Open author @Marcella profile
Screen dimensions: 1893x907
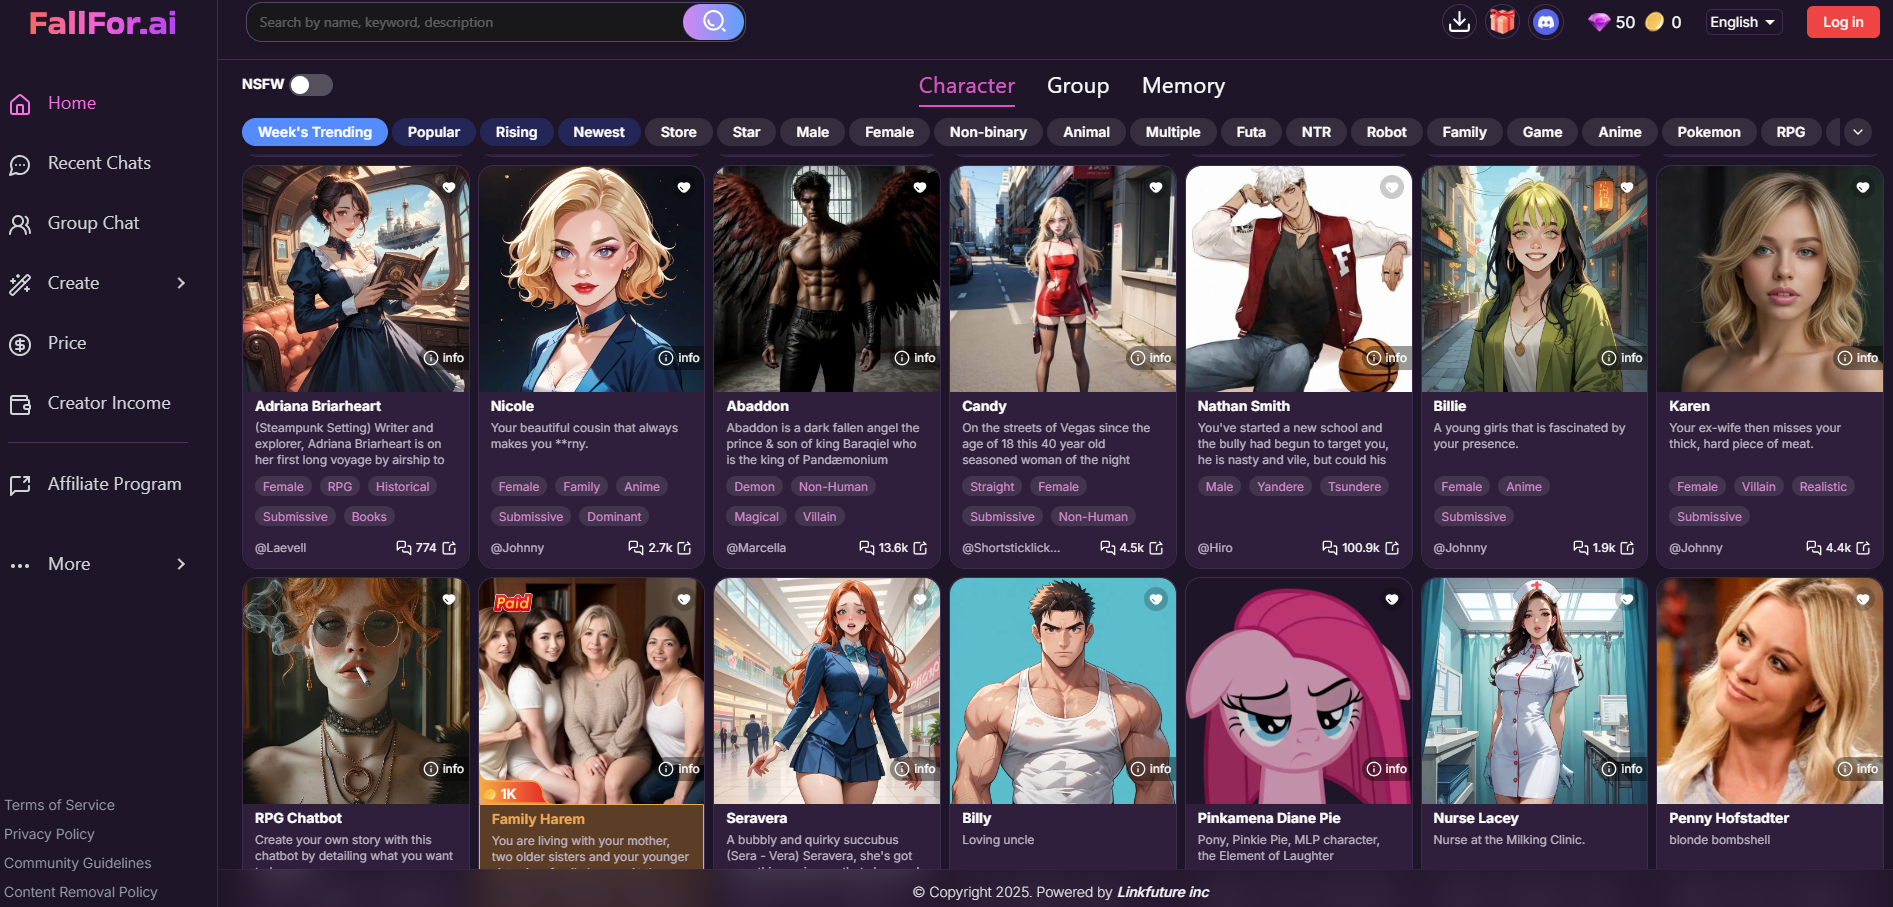coord(756,548)
